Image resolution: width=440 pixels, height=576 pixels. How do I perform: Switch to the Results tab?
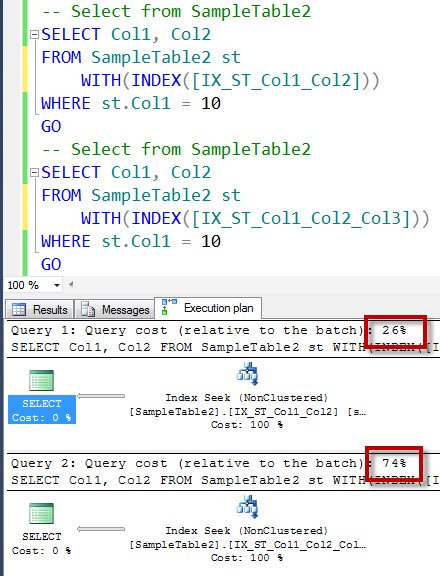click(x=40, y=309)
